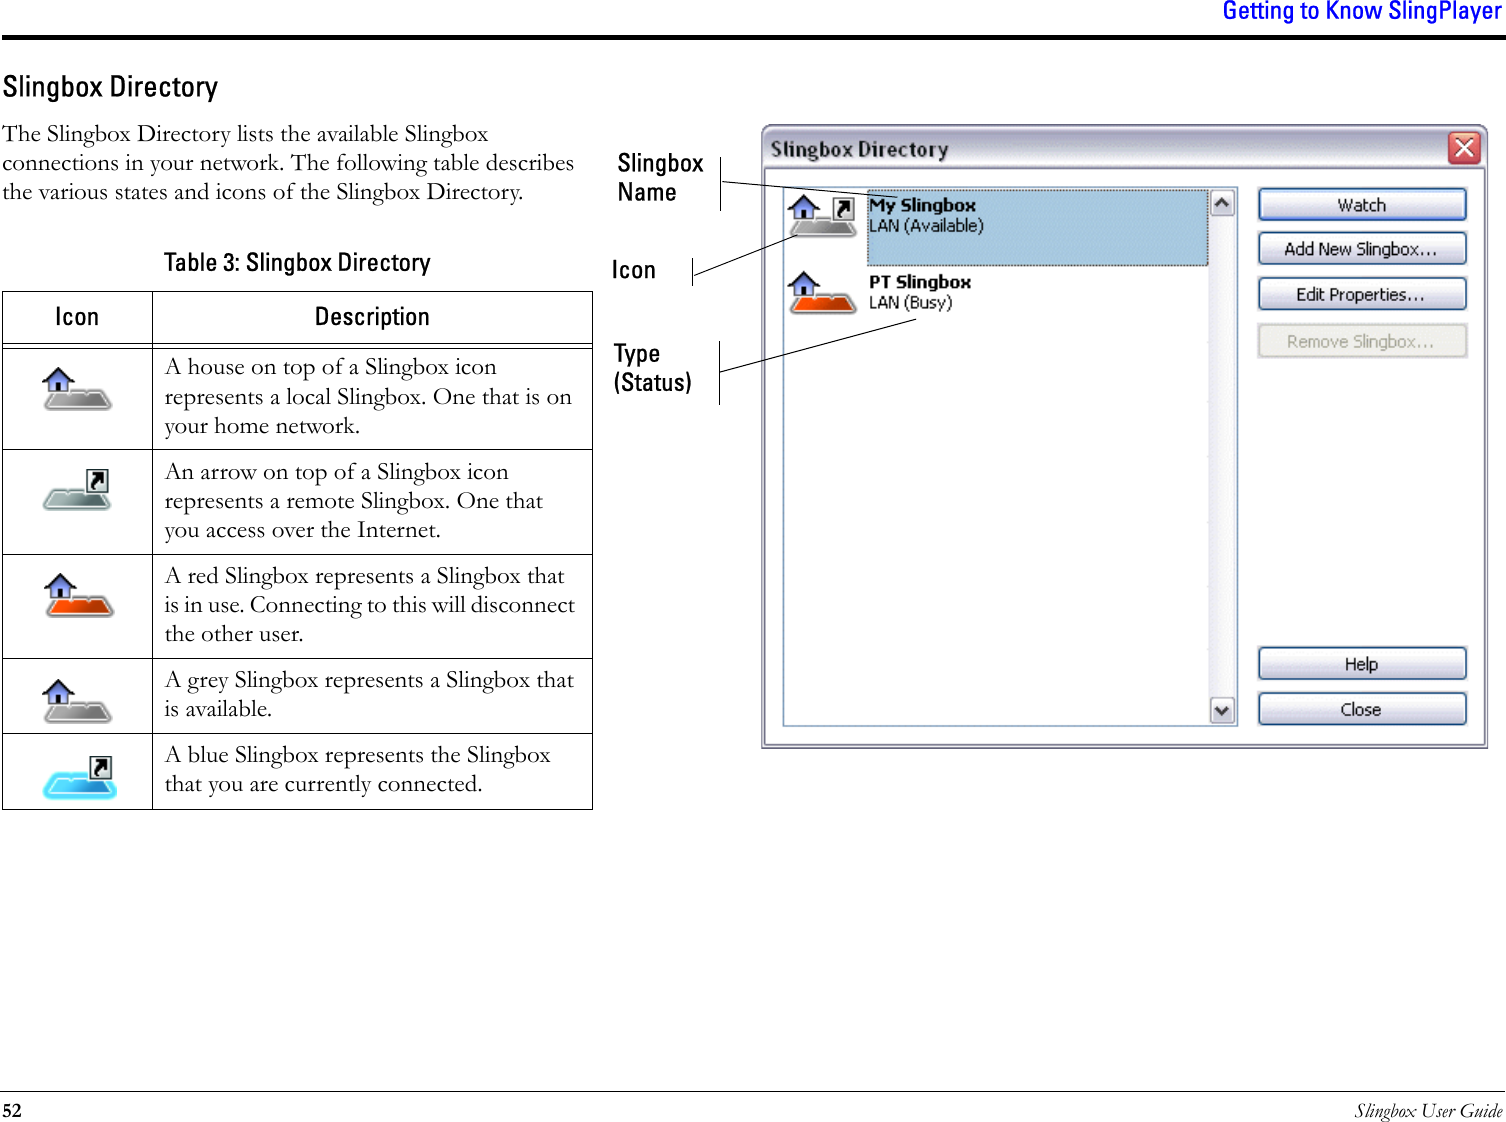Click page number 52 in footer
The height and width of the screenshot is (1122, 1506).
click(x=12, y=1110)
